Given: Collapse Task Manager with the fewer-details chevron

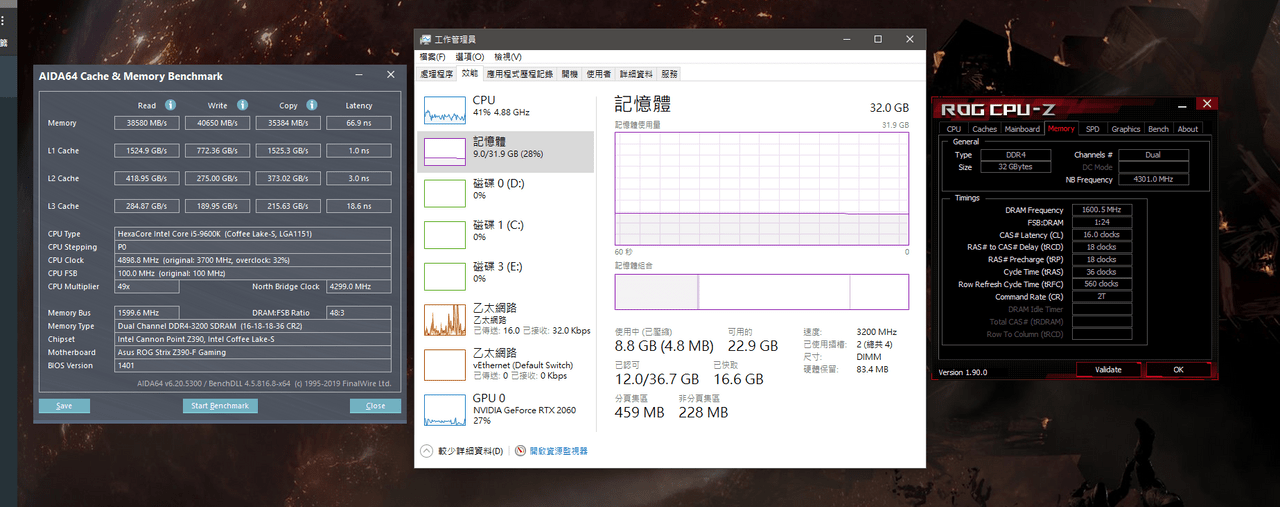Looking at the screenshot, I should point(427,451).
